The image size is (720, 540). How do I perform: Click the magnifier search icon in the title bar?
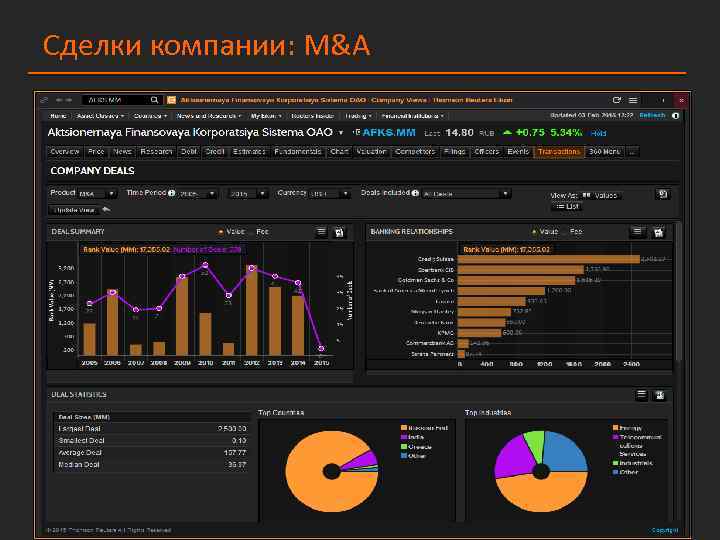click(x=154, y=100)
